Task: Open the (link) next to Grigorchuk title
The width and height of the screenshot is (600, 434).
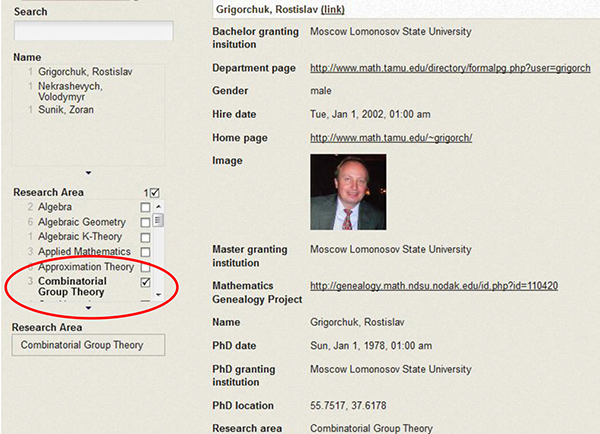Action: pyautogui.click(x=333, y=9)
